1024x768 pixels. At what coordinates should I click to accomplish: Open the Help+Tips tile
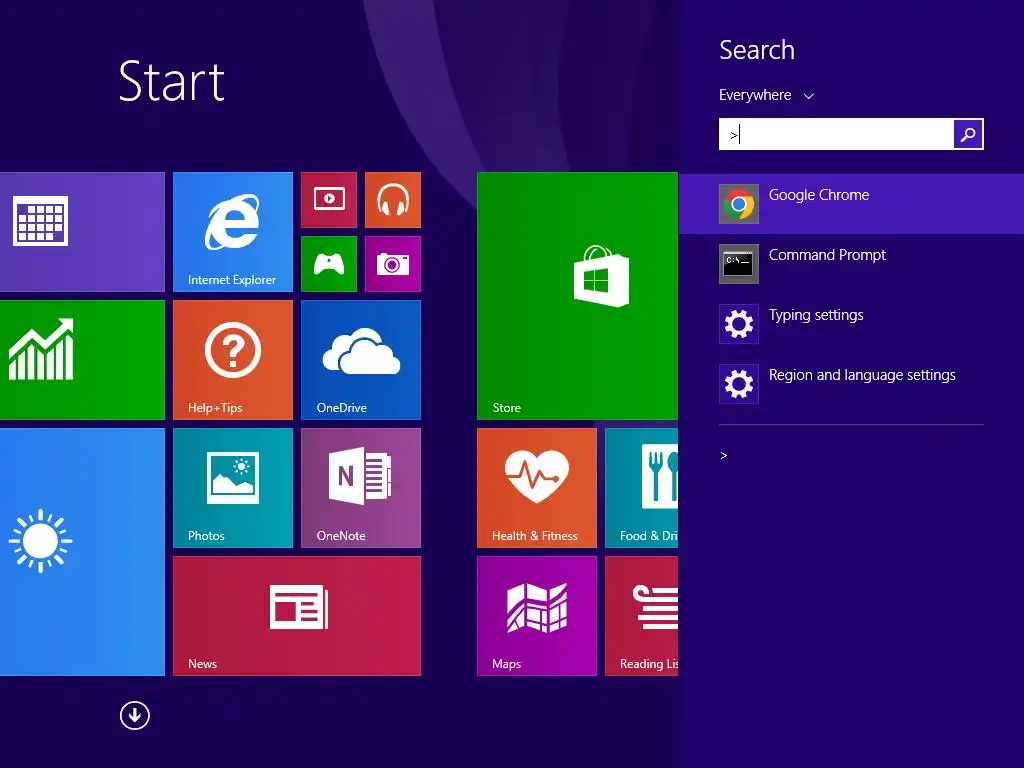pyautogui.click(x=232, y=360)
